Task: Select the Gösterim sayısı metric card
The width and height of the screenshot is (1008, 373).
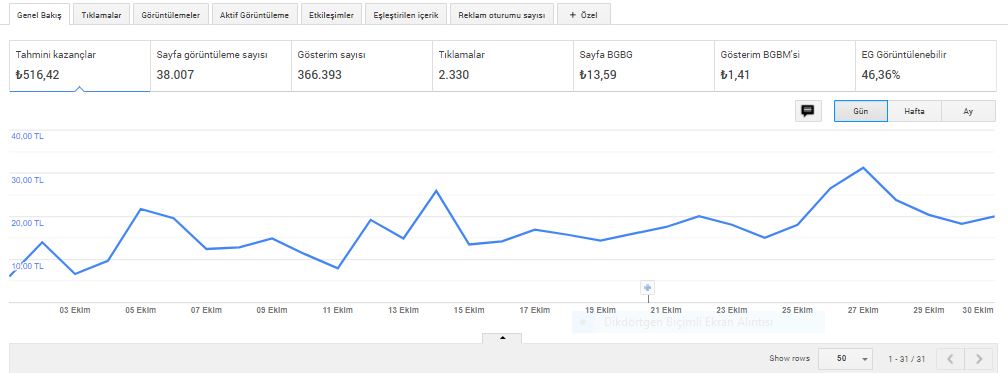Action: 362,66
